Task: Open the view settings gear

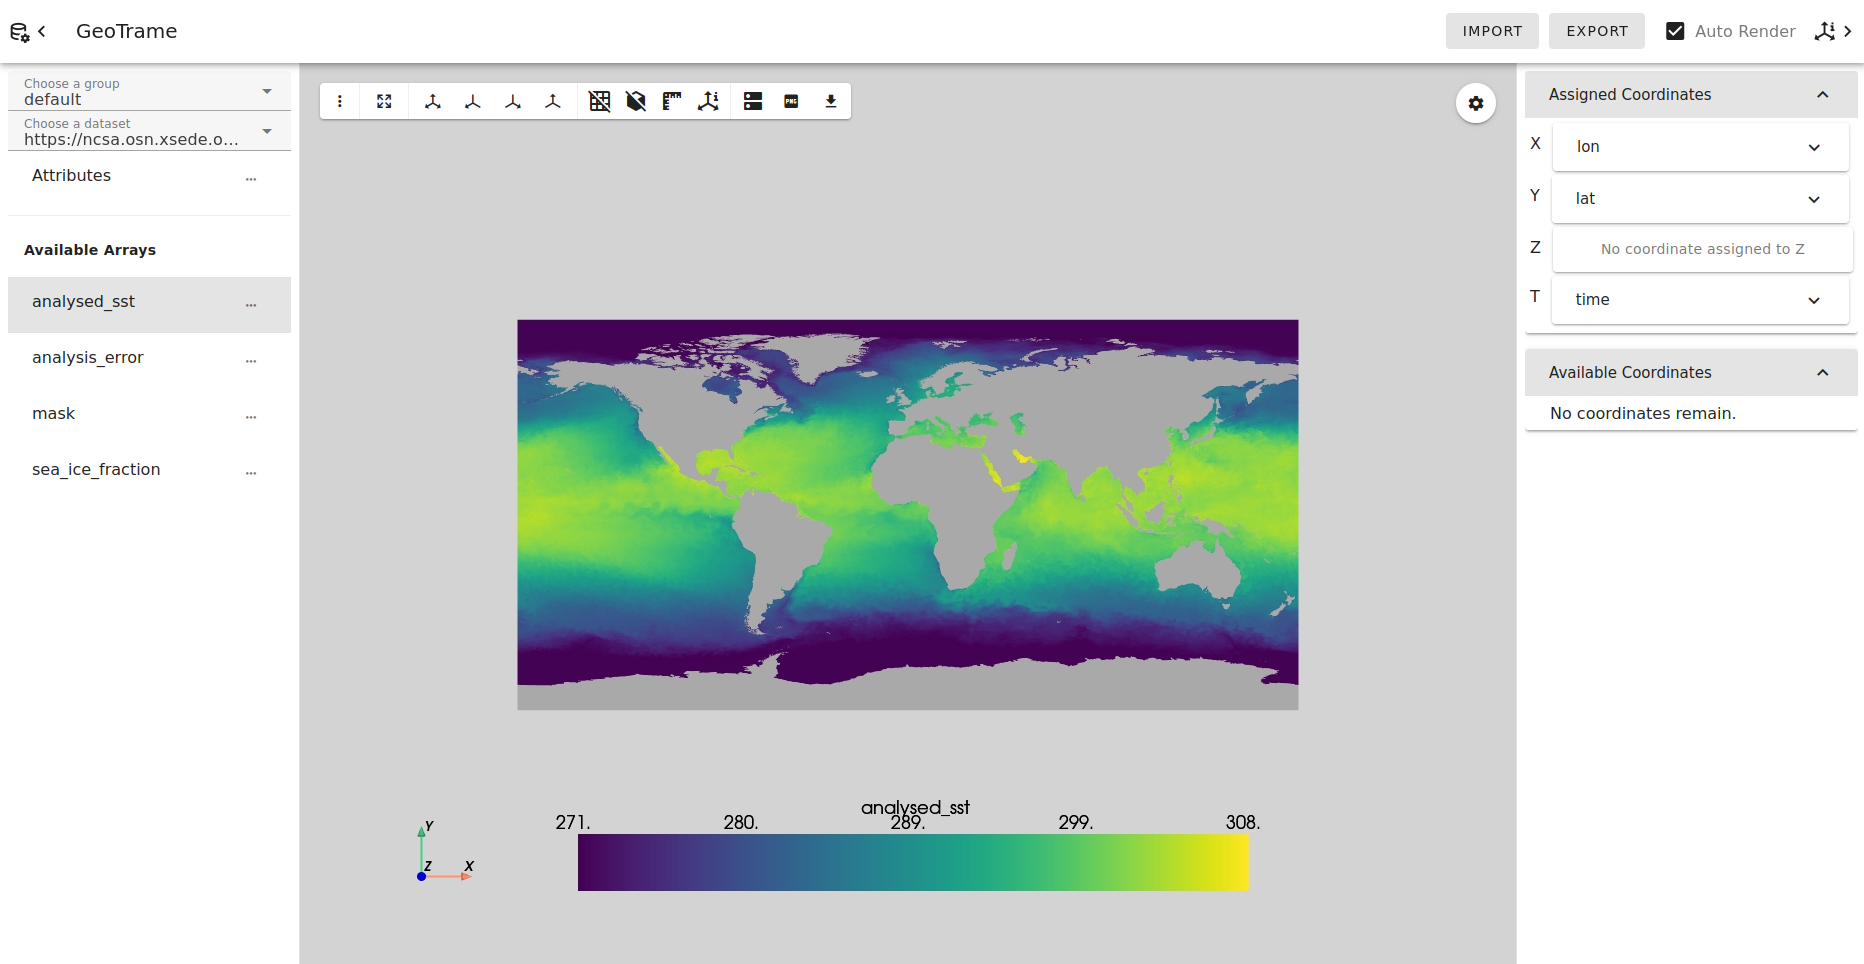Action: pyautogui.click(x=1476, y=103)
